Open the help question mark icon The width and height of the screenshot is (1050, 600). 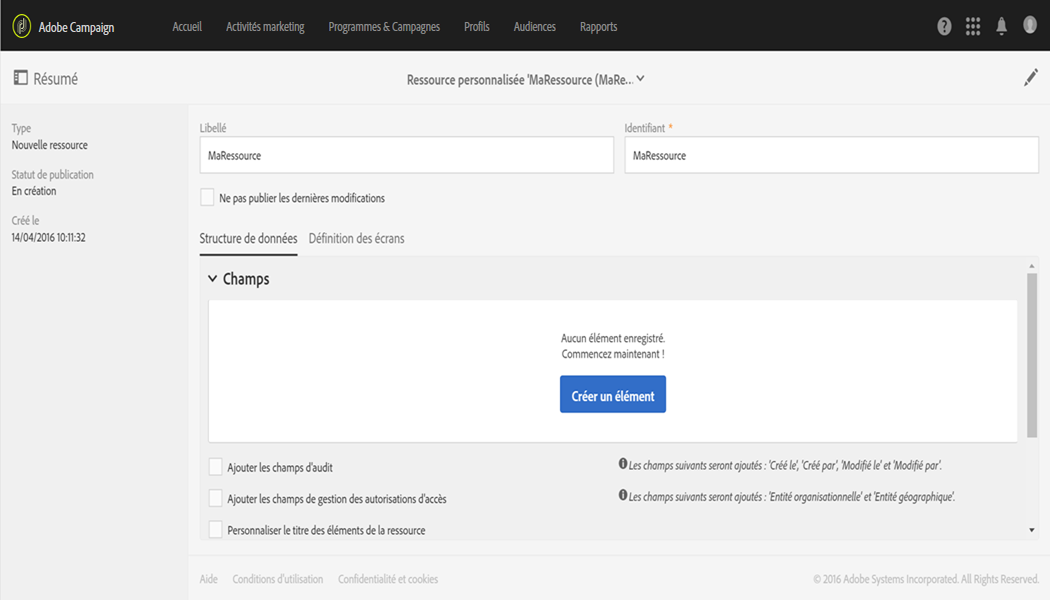coord(944,27)
